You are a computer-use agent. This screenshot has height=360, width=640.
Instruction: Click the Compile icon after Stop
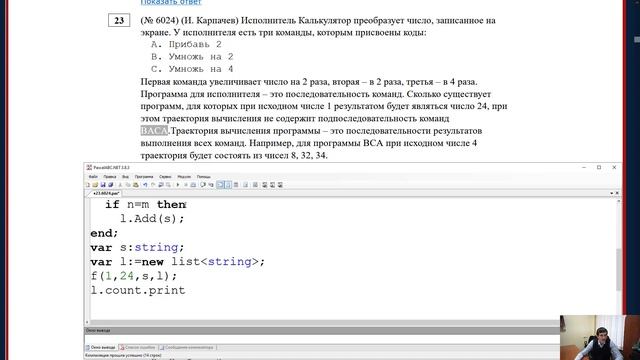(x=193, y=185)
